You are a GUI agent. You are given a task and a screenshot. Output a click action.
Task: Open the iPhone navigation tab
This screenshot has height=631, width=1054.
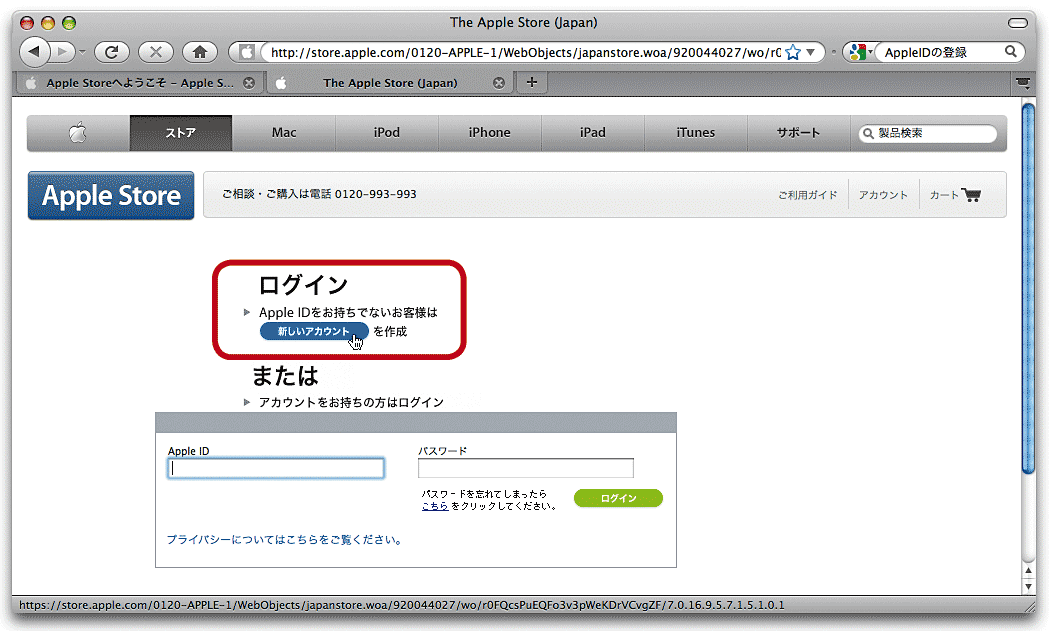click(489, 132)
